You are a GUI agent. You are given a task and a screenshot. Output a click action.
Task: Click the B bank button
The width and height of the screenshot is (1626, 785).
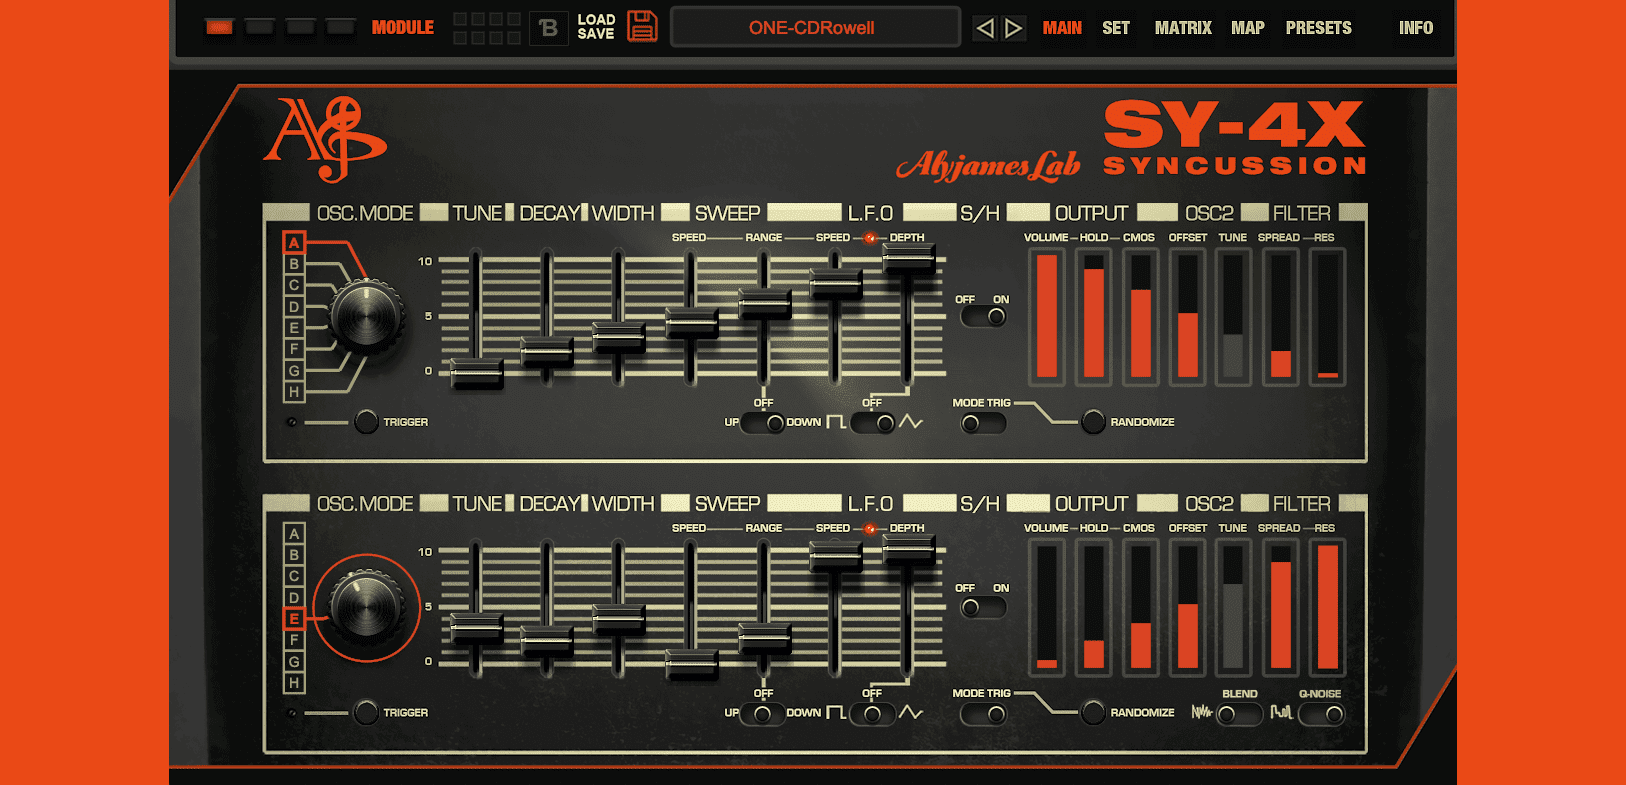(x=548, y=28)
